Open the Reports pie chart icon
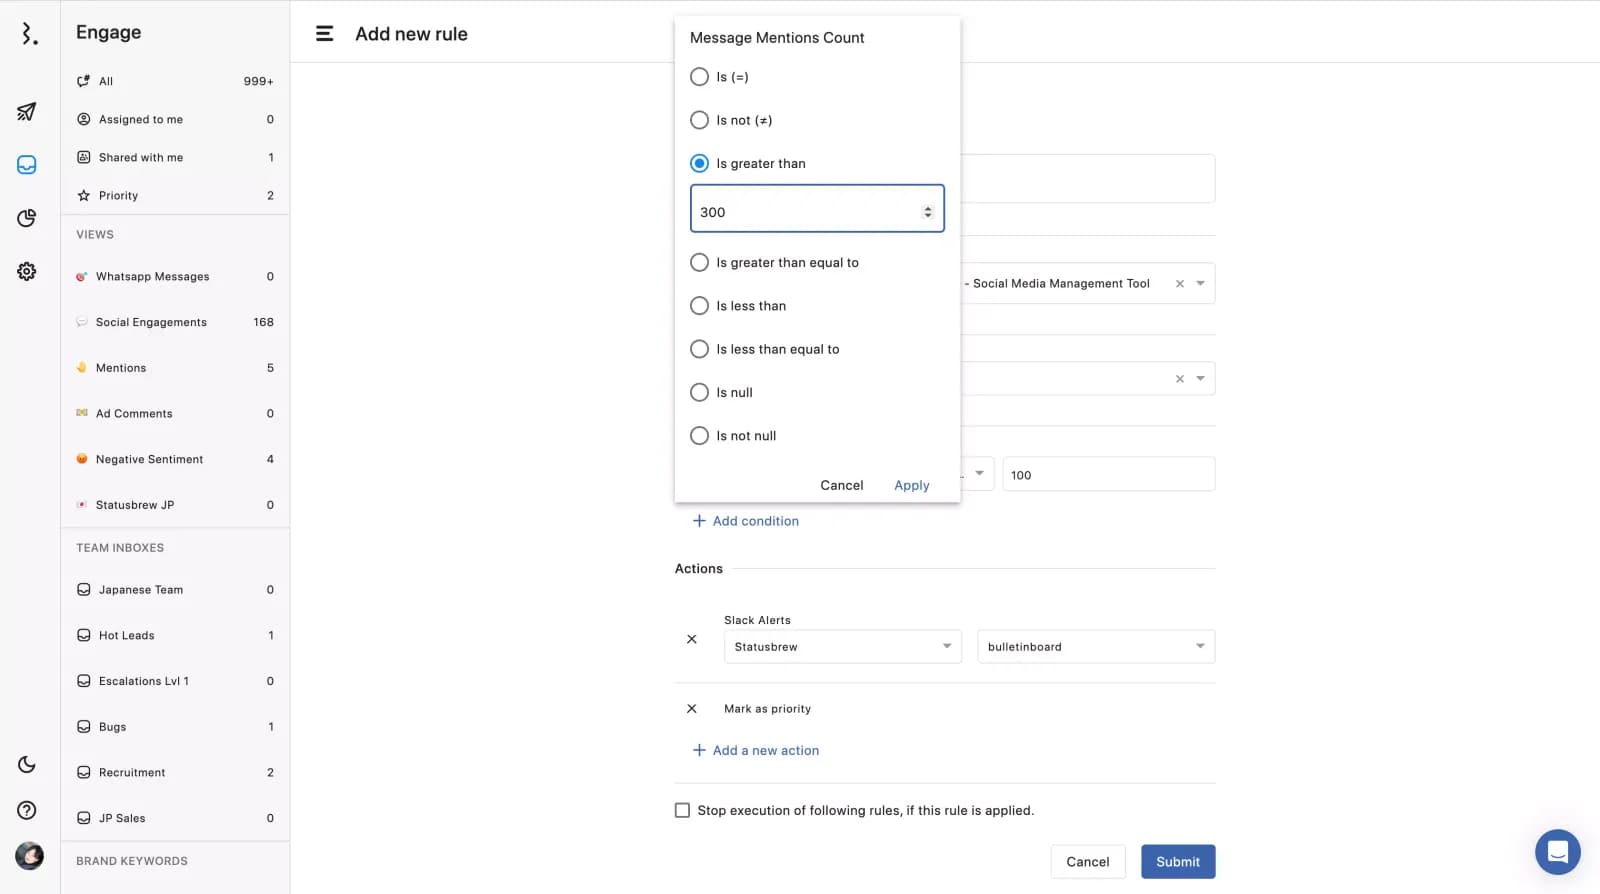This screenshot has height=894, width=1600. [x=27, y=218]
